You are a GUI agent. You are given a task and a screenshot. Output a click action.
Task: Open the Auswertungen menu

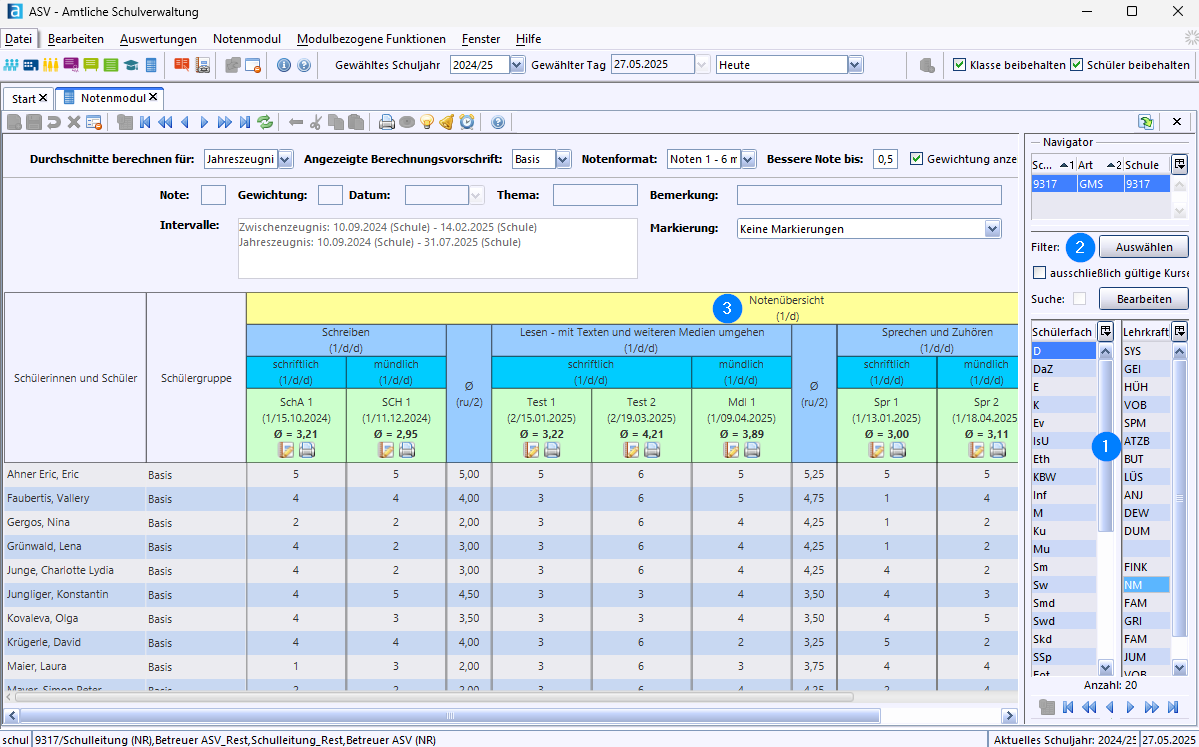click(158, 39)
